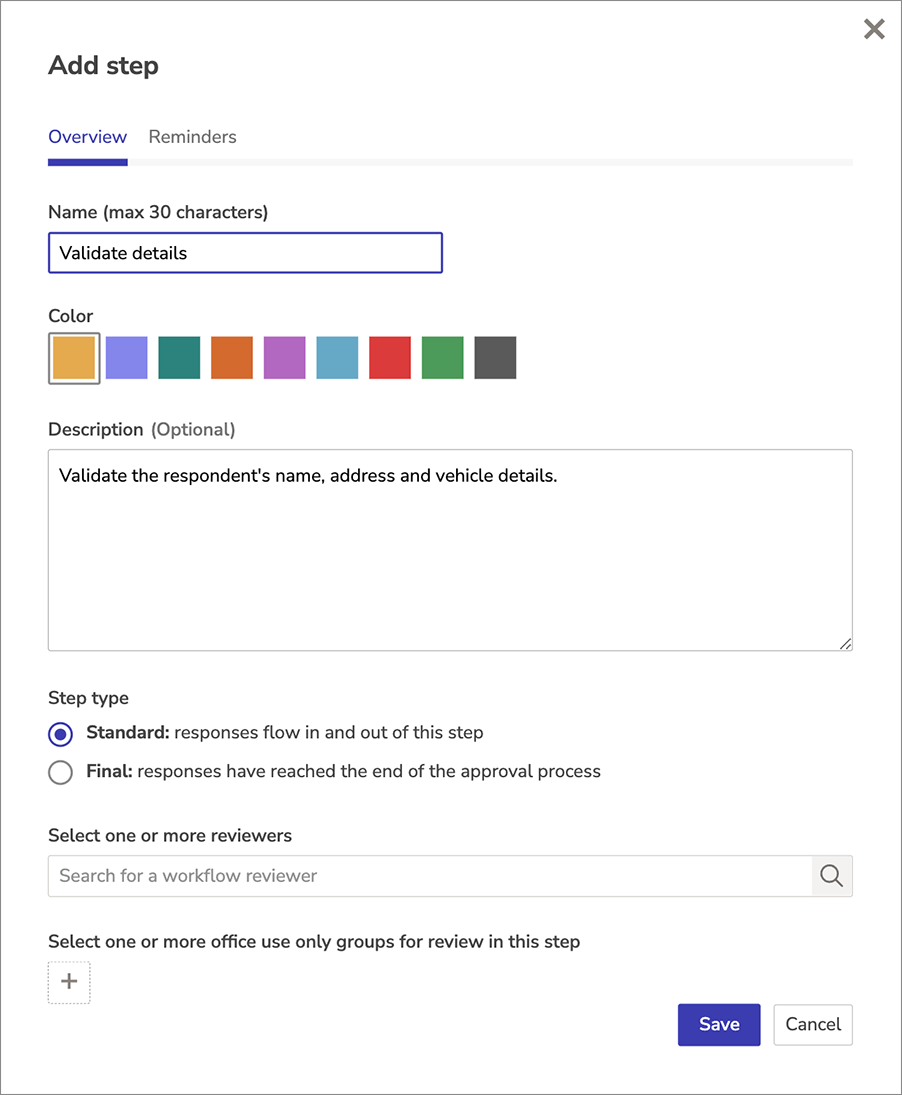
Task: Close the Add step dialog with X
Action: pyautogui.click(x=874, y=29)
